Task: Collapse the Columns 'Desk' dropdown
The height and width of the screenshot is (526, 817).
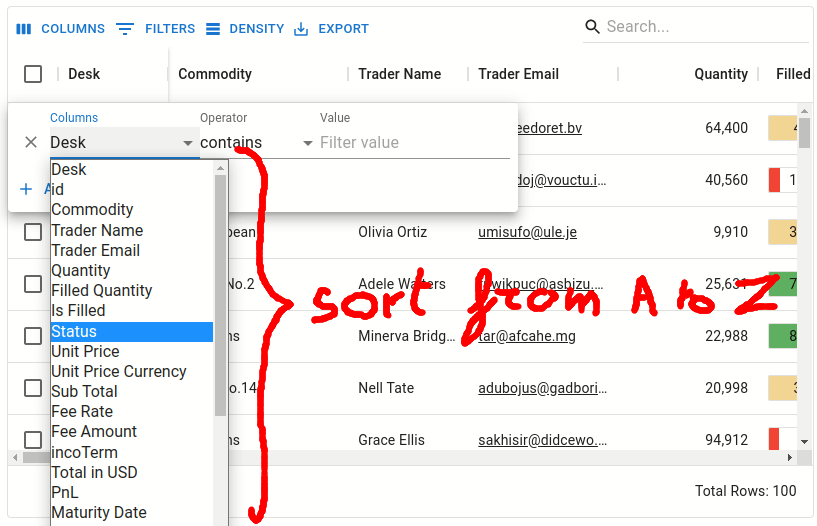Action: tap(188, 143)
